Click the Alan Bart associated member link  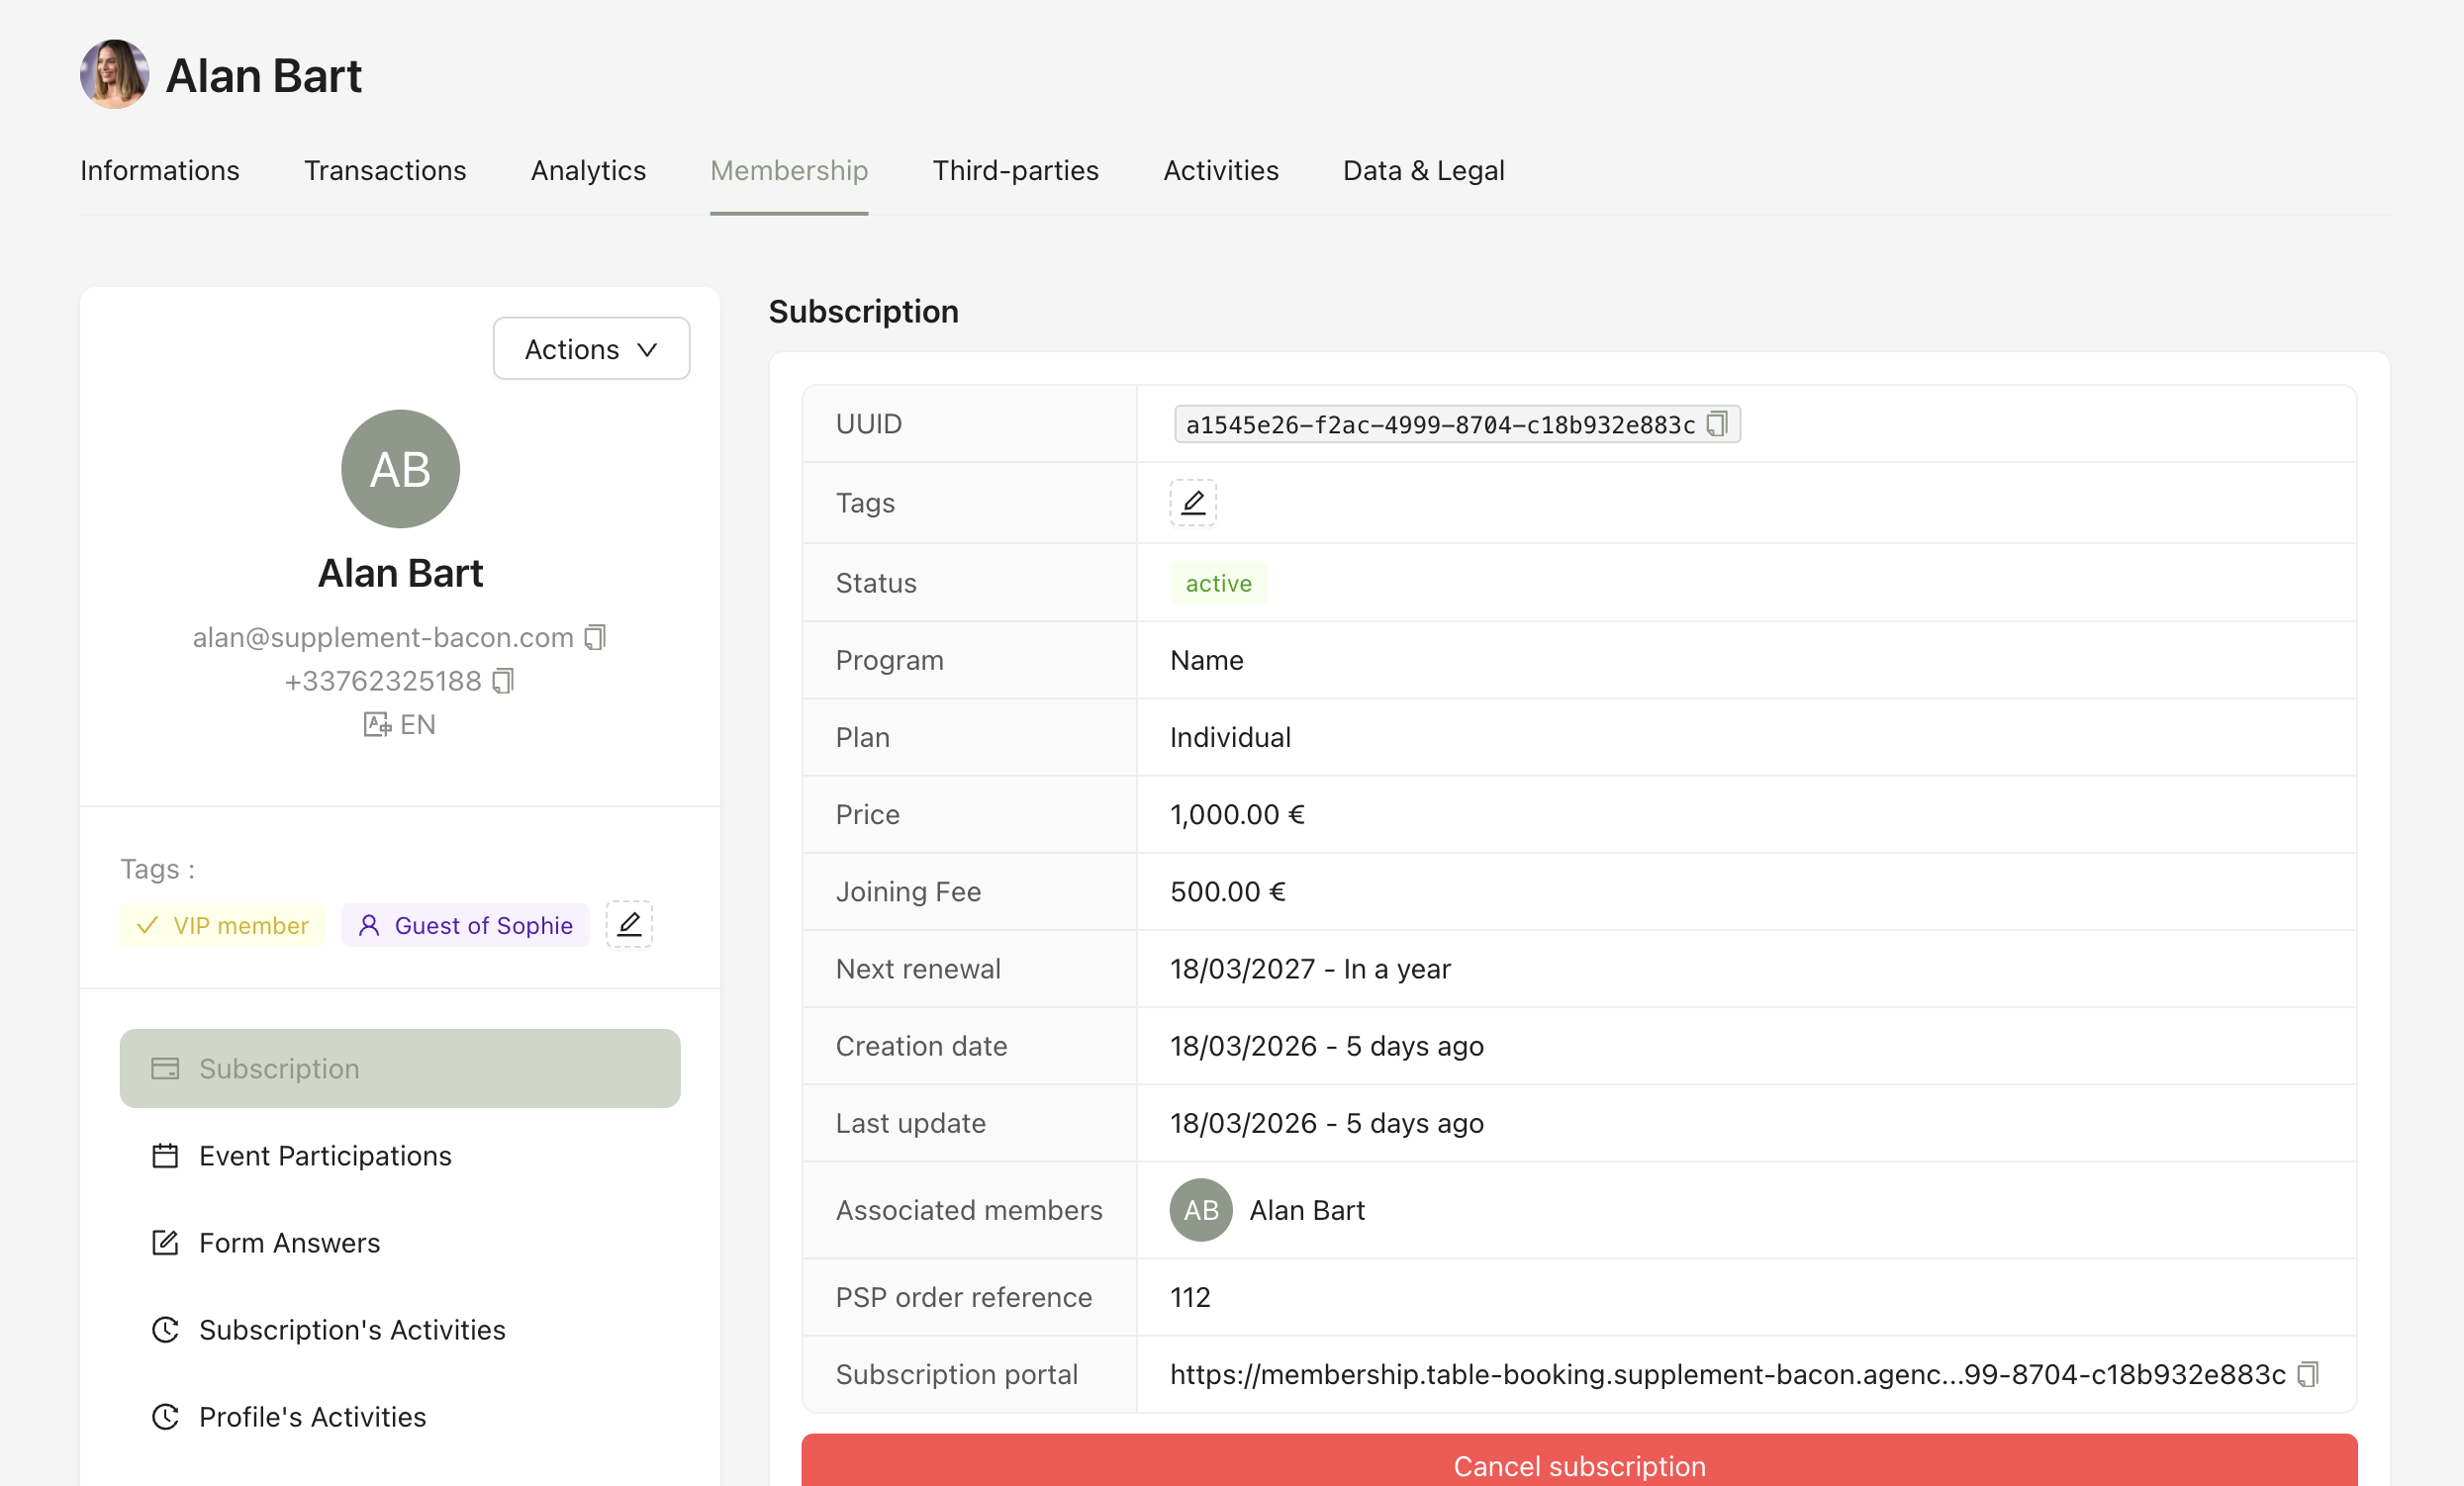click(1306, 1210)
